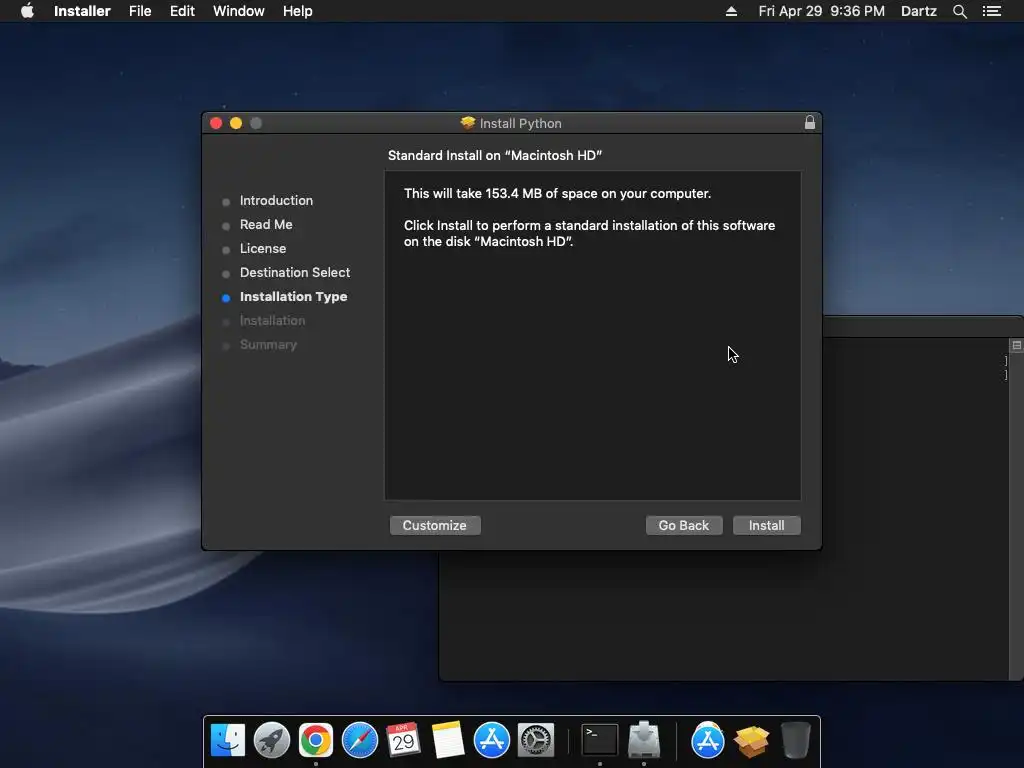Open the App Store icon left of System Preferences
The image size is (1024, 768).
click(492, 740)
